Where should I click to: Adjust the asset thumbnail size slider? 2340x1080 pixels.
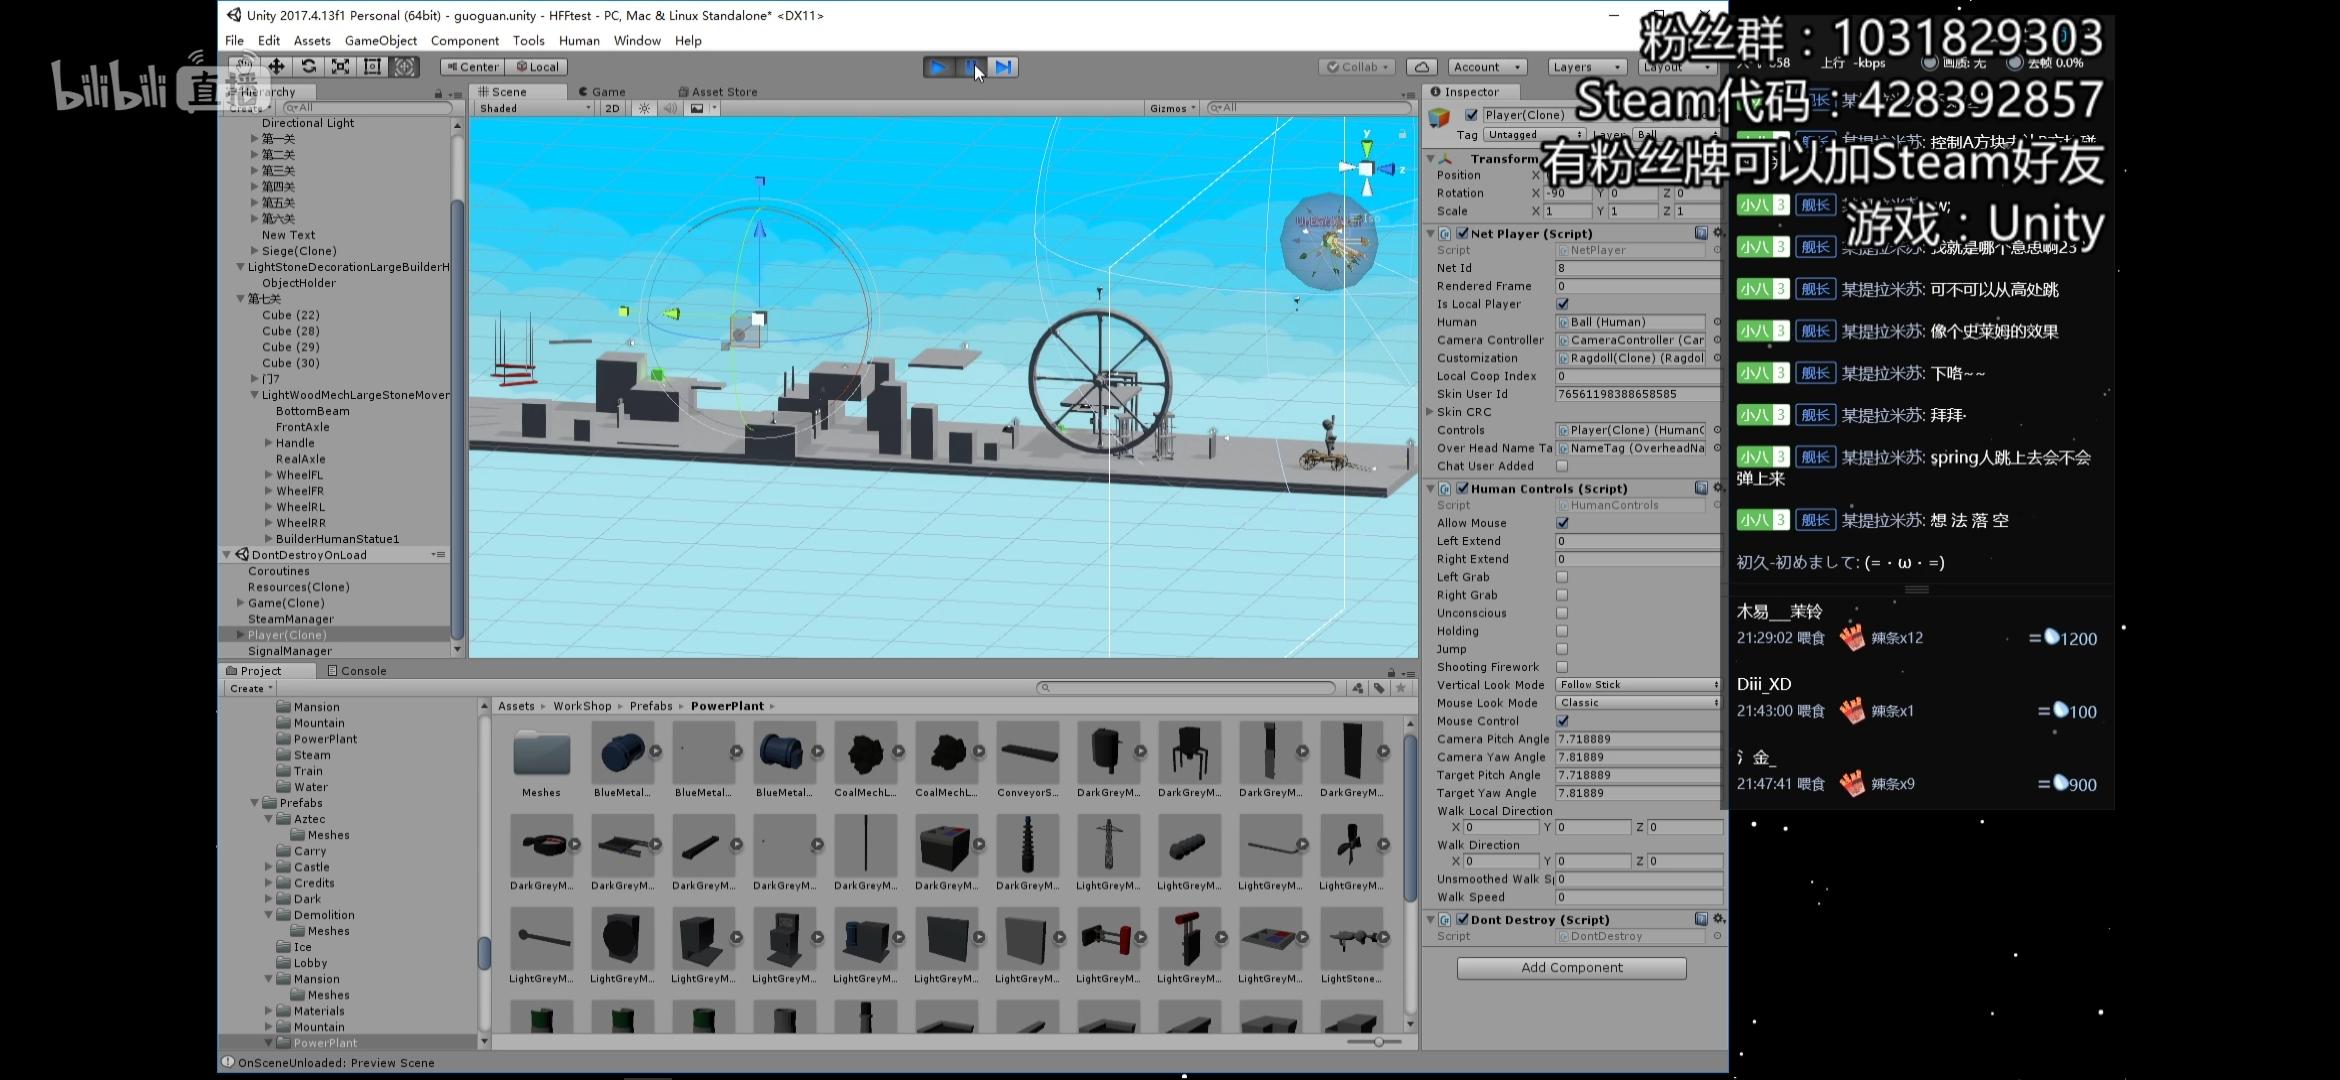tap(1377, 1042)
